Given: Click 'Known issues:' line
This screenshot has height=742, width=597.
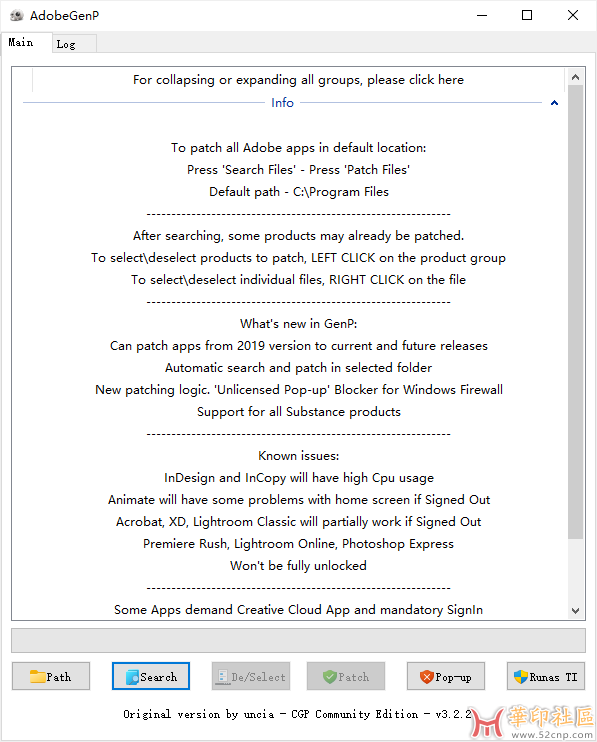Looking at the screenshot, I should click(298, 456).
